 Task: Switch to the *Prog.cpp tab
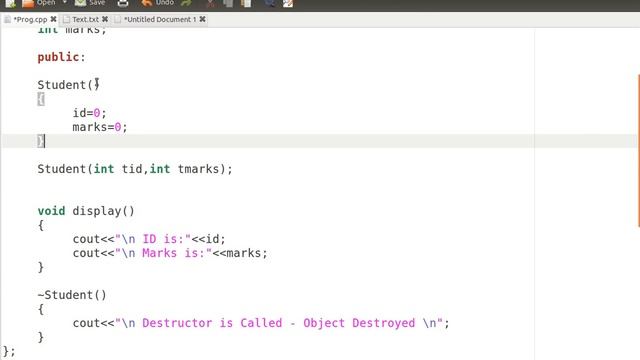click(30, 19)
